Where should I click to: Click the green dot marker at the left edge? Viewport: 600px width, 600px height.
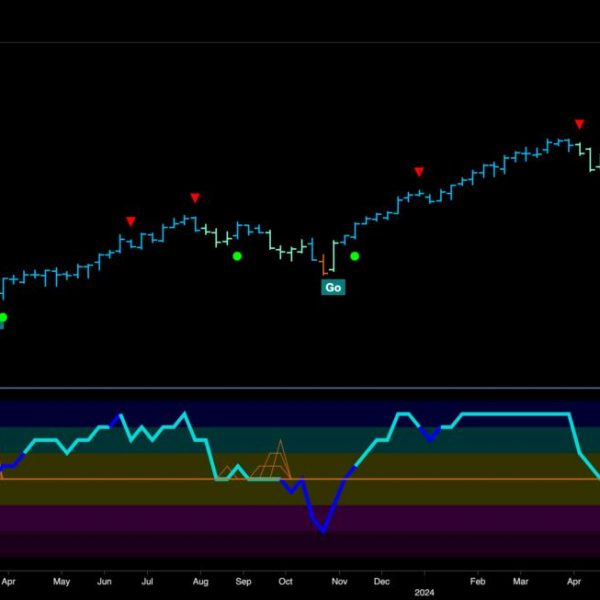[x=3, y=317]
